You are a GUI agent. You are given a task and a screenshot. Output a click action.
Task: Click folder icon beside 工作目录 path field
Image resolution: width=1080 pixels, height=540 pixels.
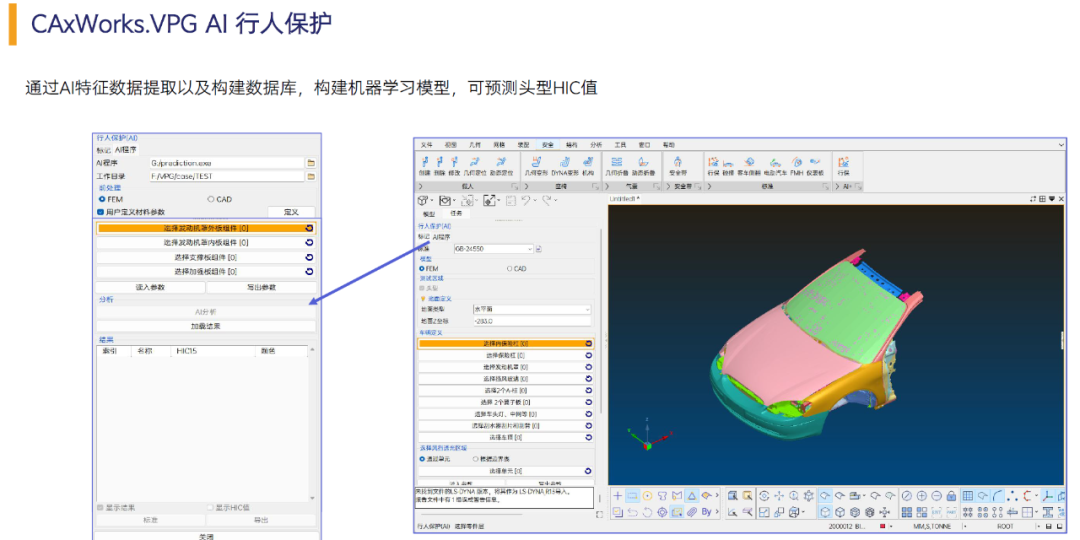[311, 176]
